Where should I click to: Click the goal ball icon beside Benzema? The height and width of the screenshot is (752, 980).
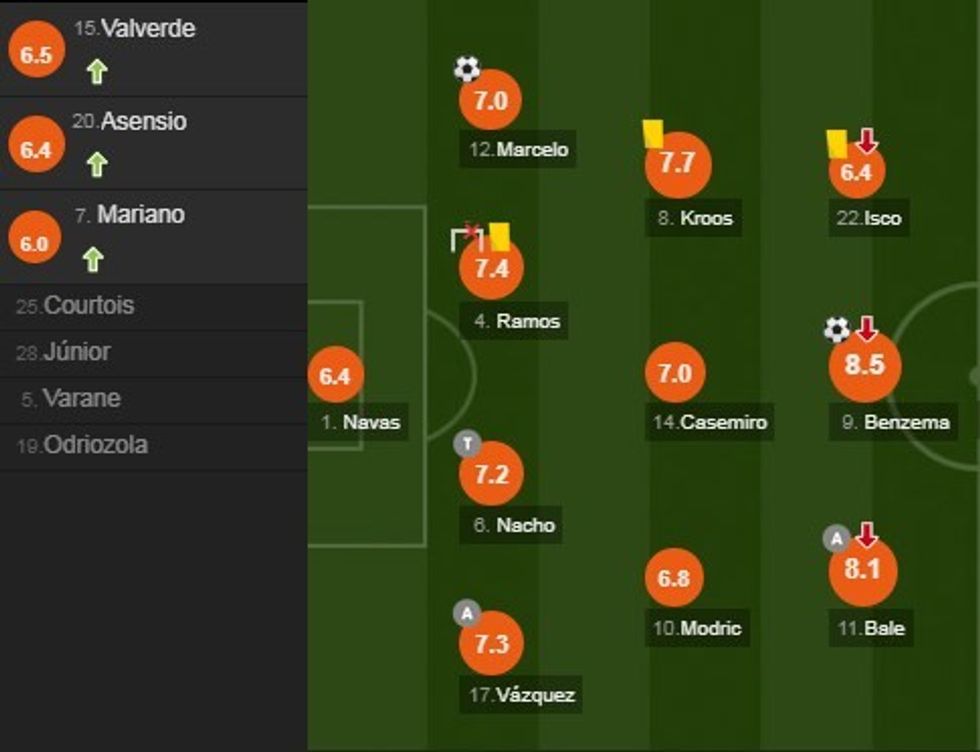(x=837, y=329)
